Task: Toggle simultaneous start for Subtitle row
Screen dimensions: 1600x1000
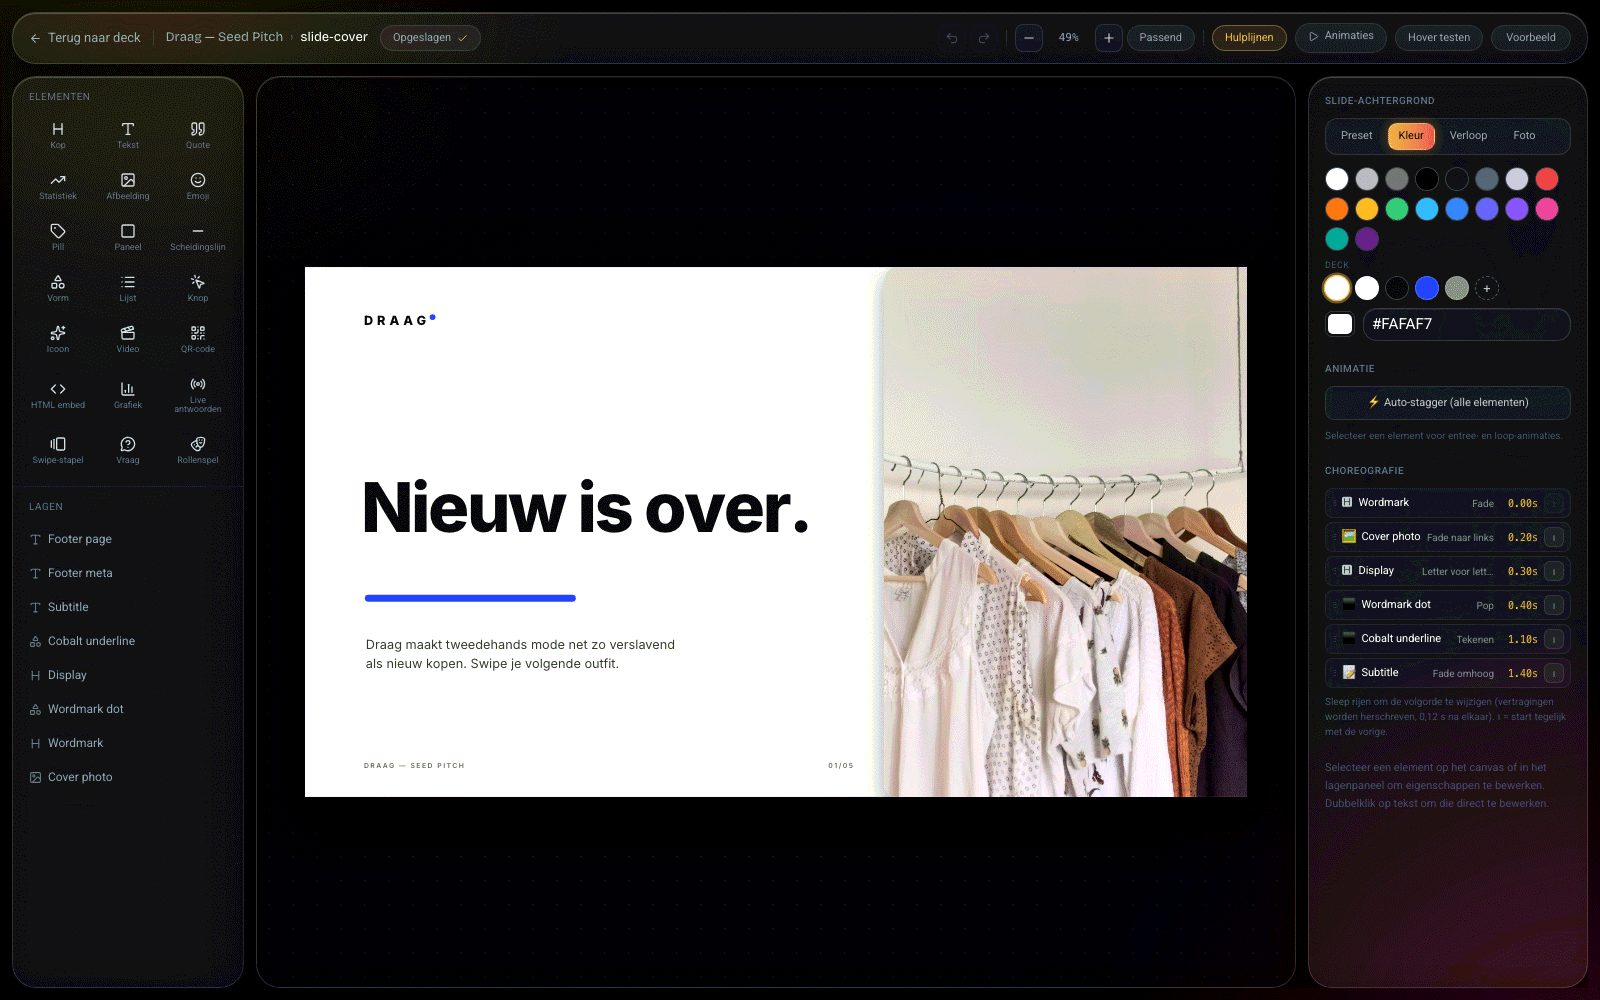Action: pyautogui.click(x=1554, y=673)
